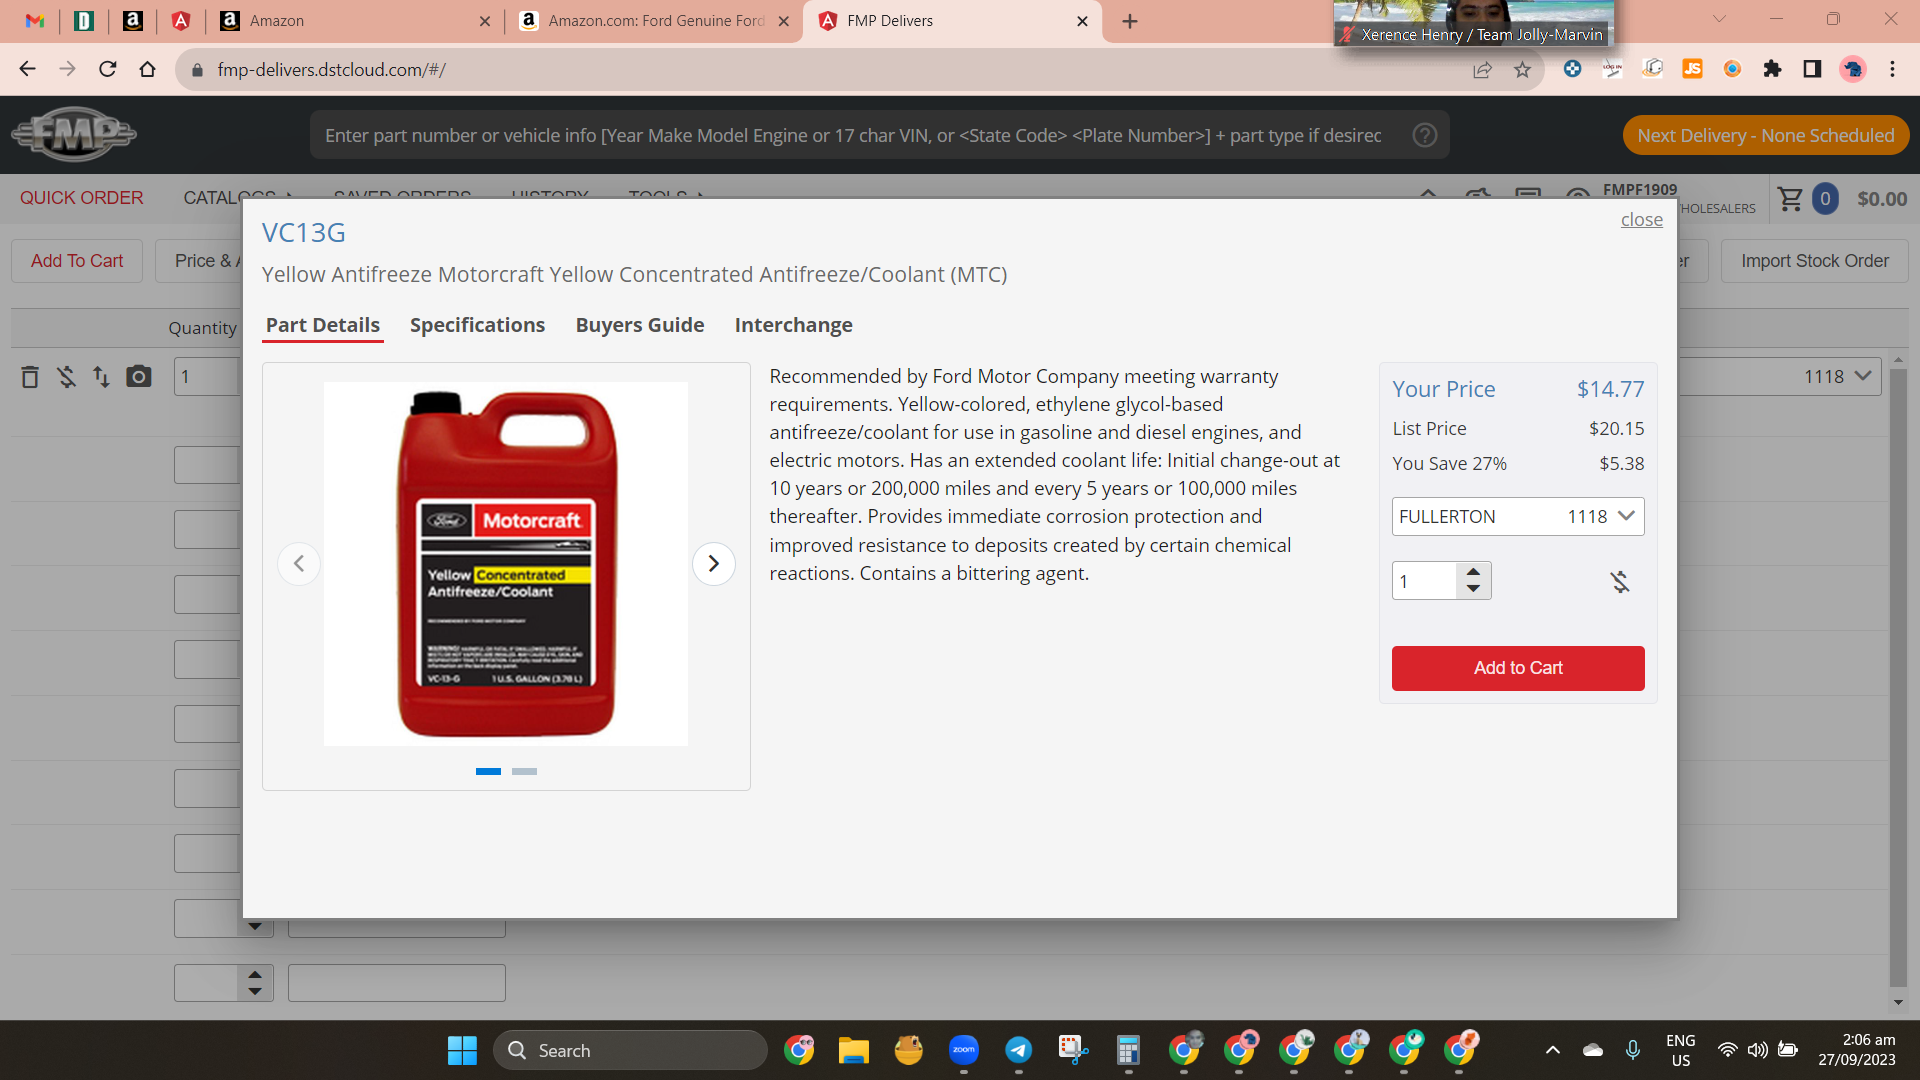The height and width of the screenshot is (1080, 1920).
Task: Switch to the Specifications tab
Action: tap(477, 325)
